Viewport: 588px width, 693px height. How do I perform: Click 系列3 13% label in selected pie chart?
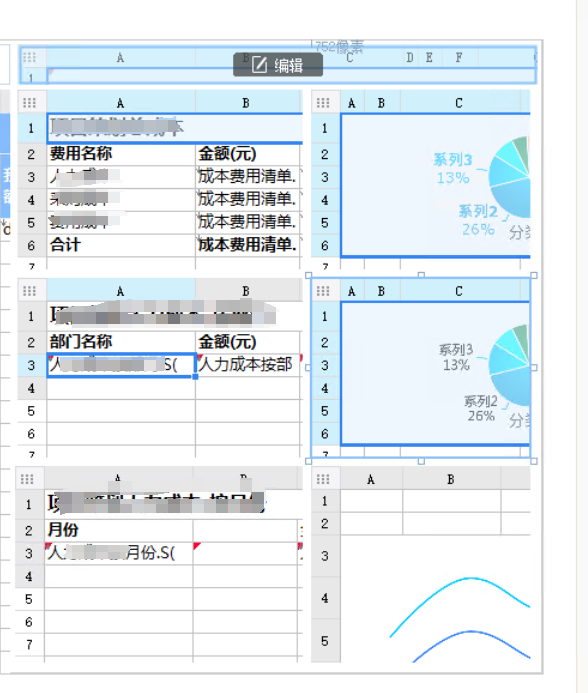coord(456,357)
